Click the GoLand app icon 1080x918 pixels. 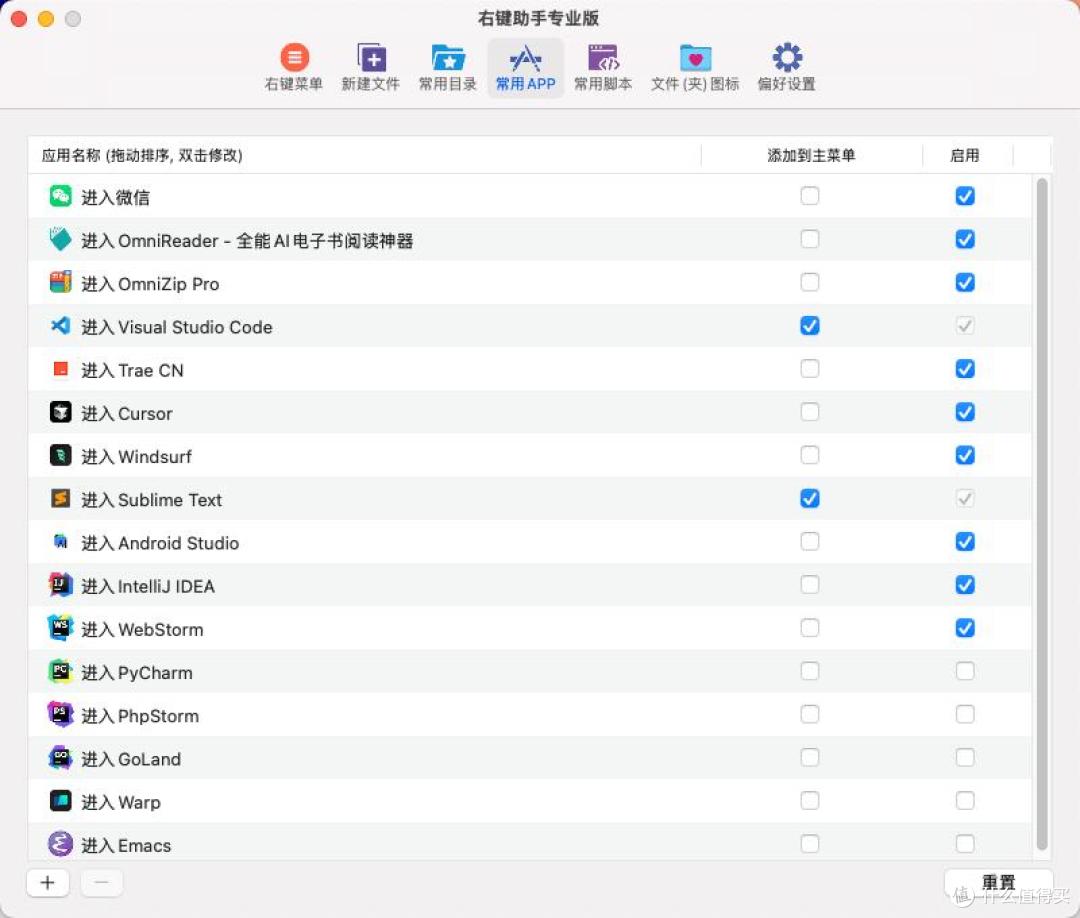tap(61, 758)
